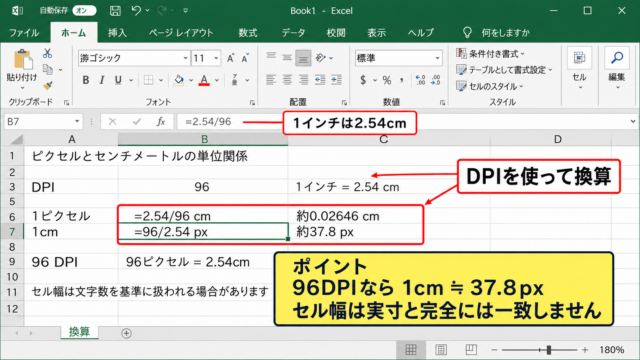Click the decrease indent icon
Viewport: 640px width, 360px height.
coord(320,80)
